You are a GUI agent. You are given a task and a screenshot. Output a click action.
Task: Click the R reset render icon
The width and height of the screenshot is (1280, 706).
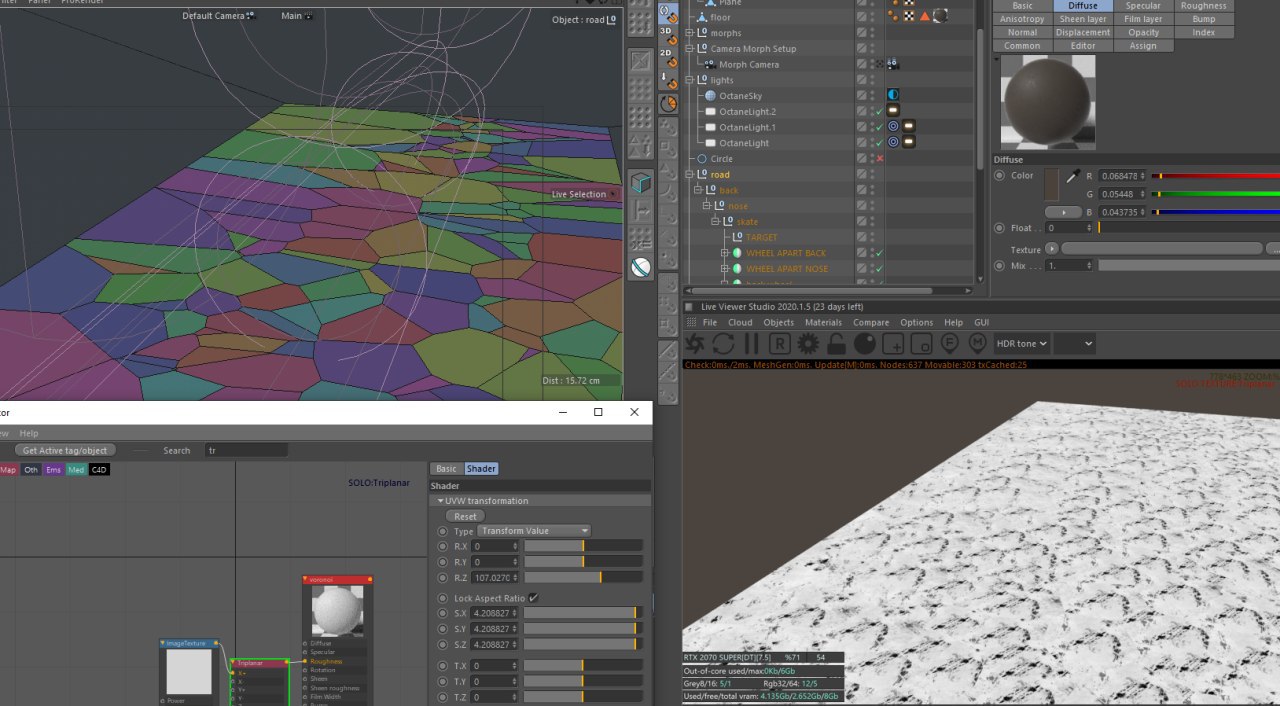pyautogui.click(x=779, y=344)
